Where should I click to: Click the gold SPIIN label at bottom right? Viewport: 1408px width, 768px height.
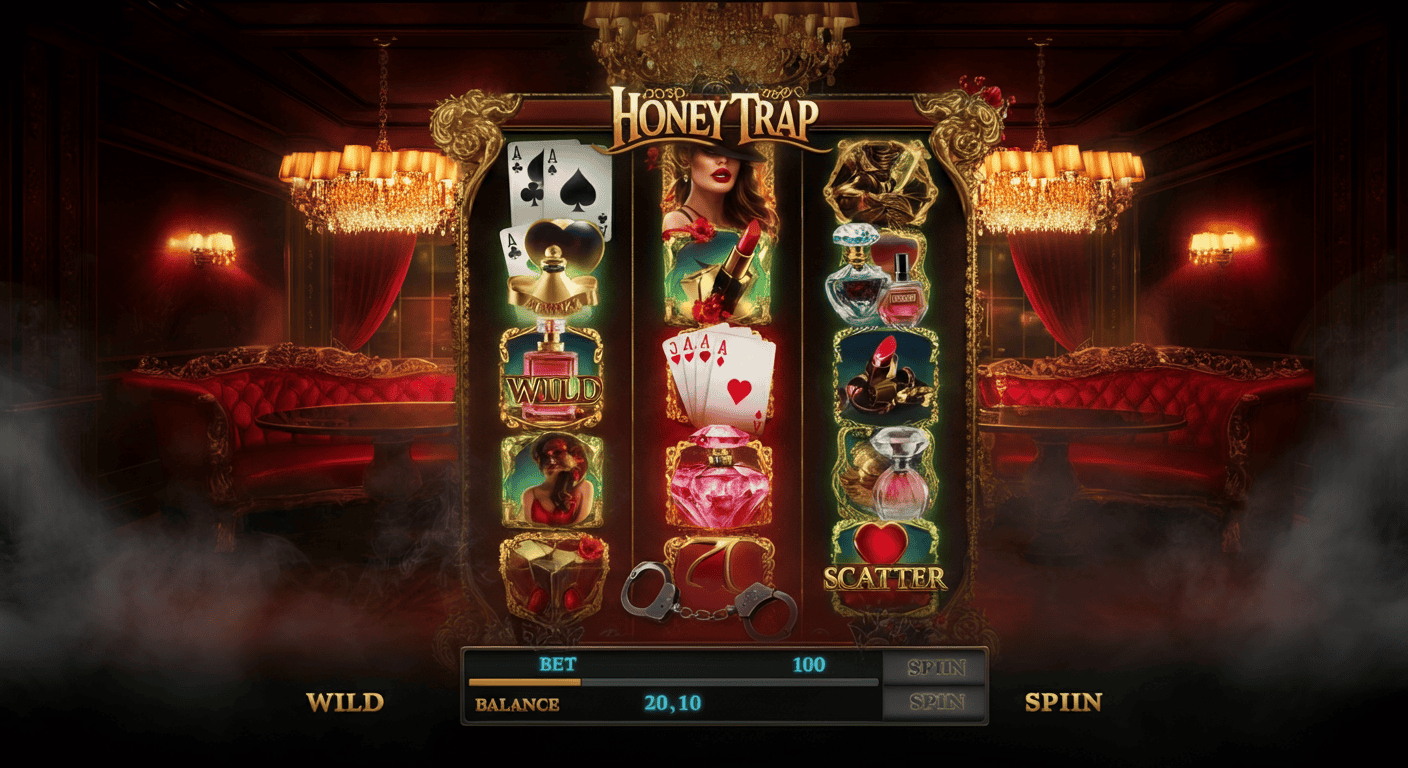pos(1063,702)
